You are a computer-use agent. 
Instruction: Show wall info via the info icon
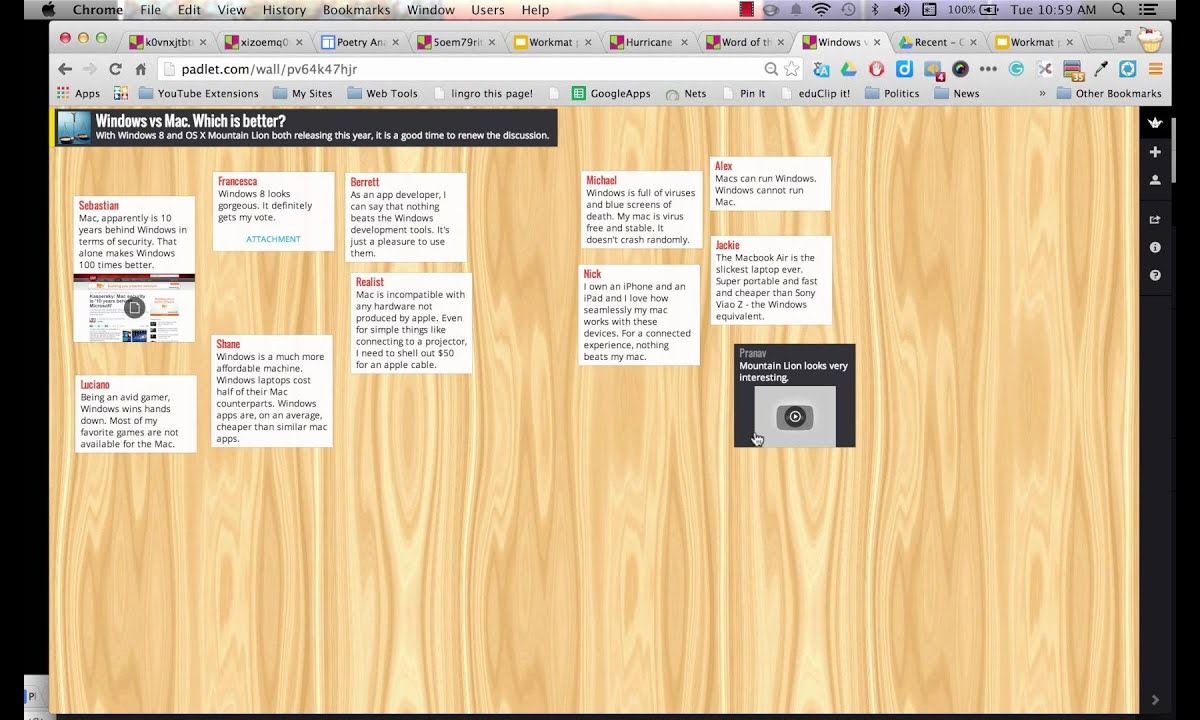click(x=1155, y=247)
